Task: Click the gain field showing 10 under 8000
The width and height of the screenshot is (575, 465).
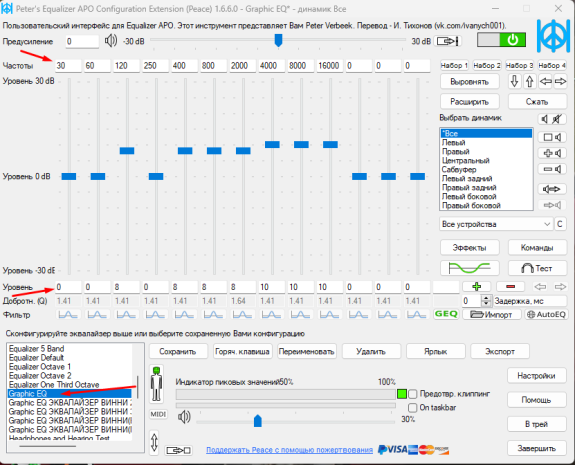Action: (300, 287)
